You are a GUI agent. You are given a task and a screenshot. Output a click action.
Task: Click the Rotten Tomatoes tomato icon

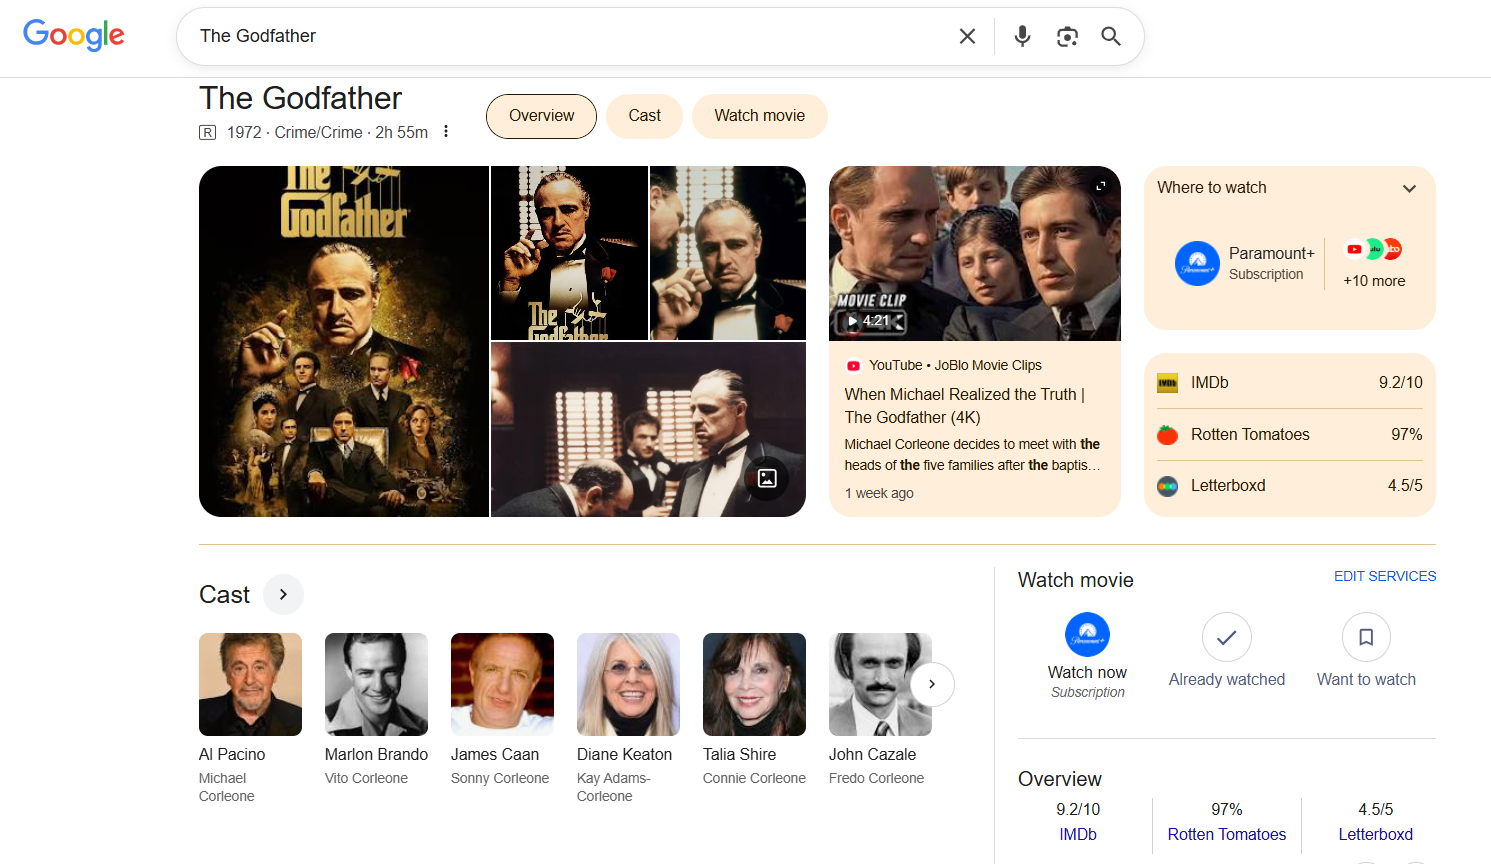pos(1167,435)
